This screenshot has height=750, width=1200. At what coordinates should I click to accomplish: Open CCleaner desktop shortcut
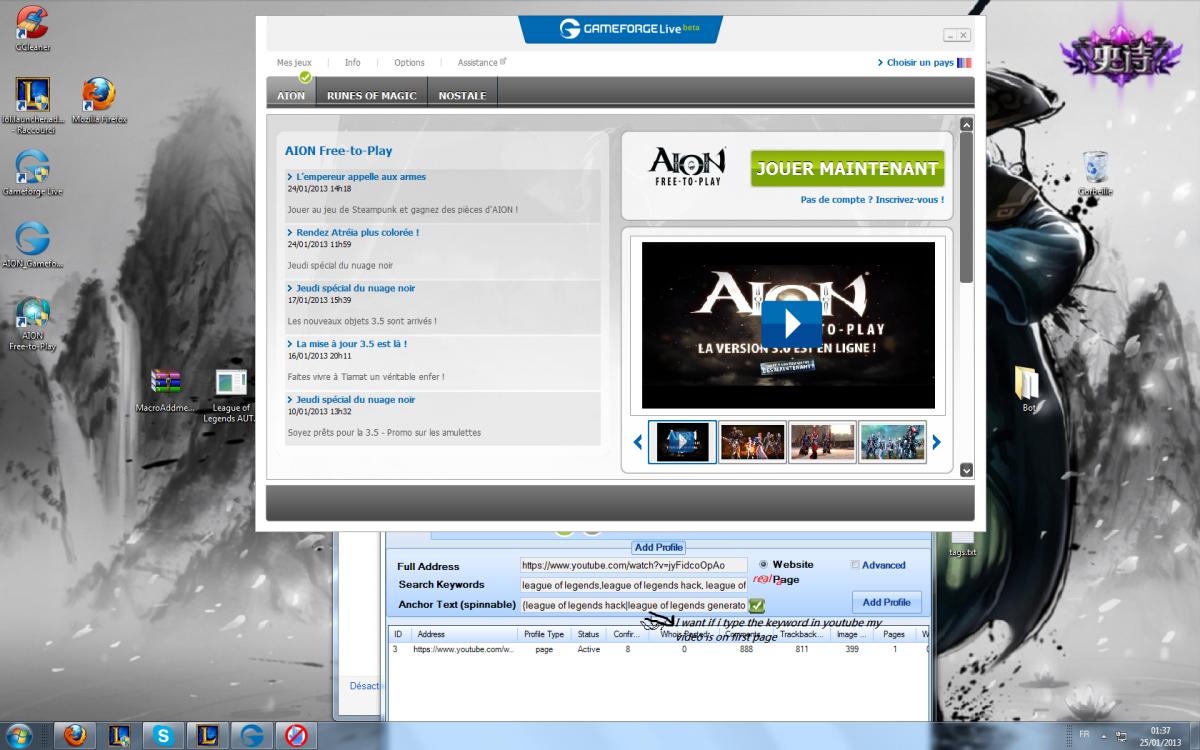[x=33, y=28]
